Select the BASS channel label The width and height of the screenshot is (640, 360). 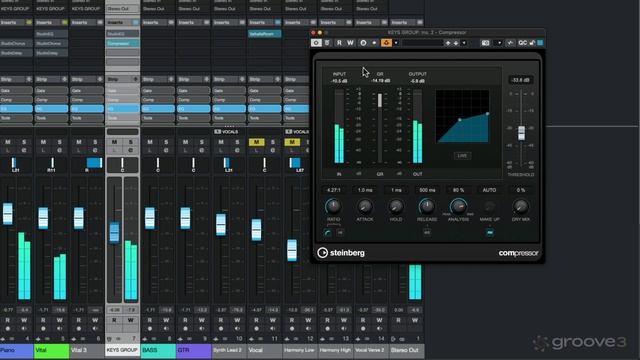158,350
